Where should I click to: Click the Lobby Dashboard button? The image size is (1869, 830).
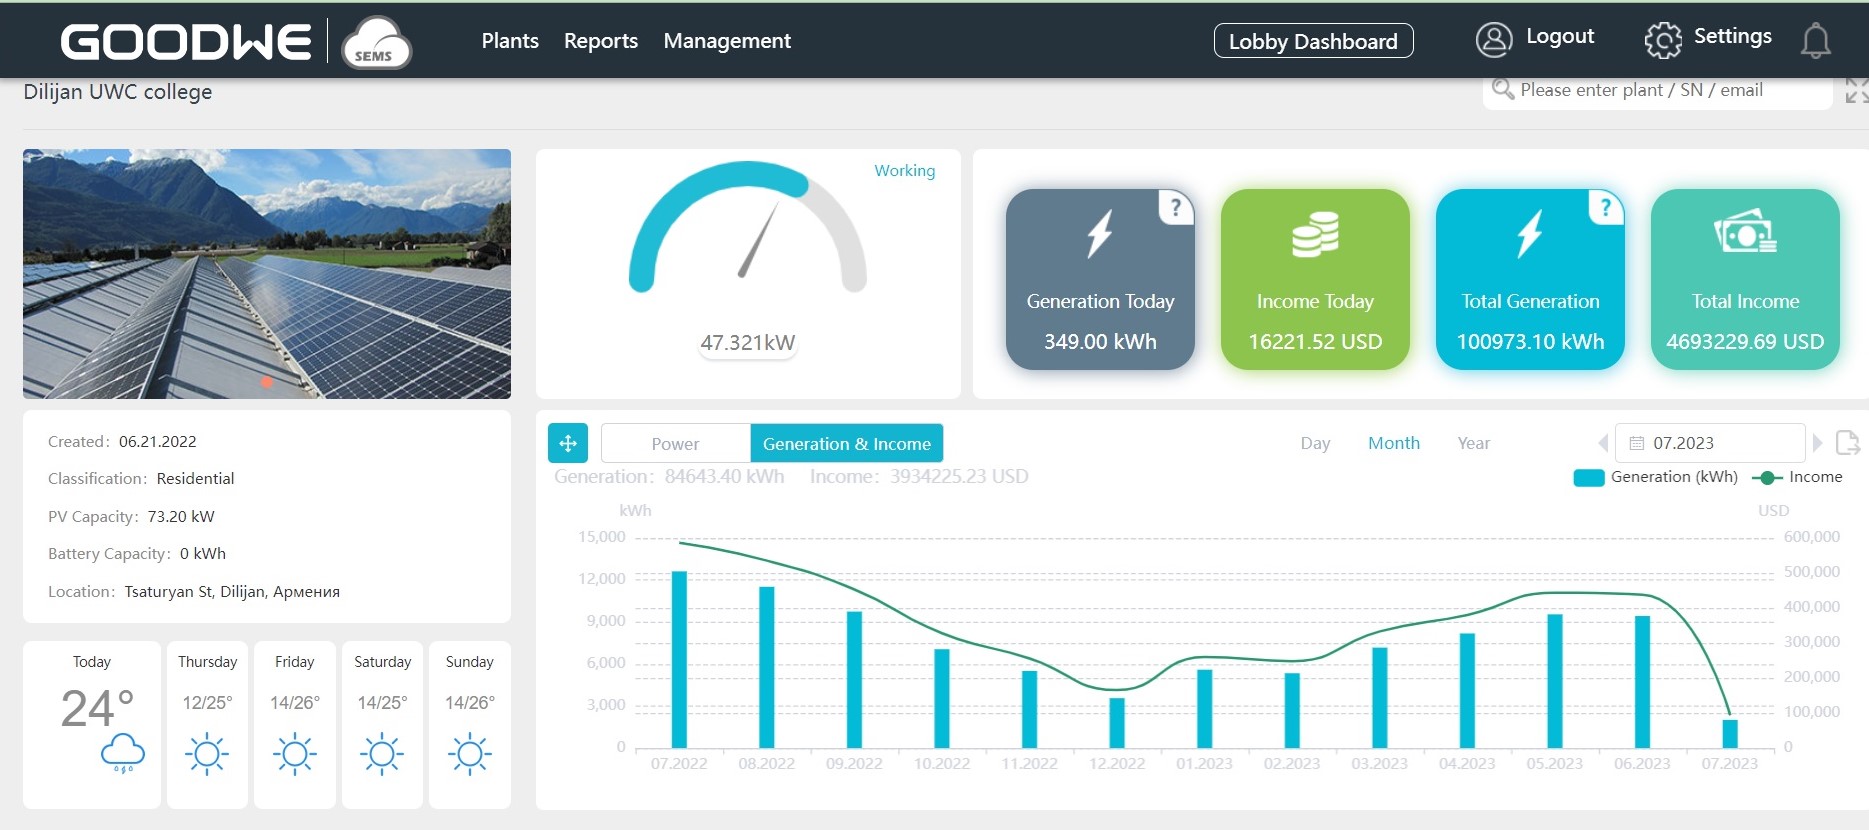pos(1313,41)
